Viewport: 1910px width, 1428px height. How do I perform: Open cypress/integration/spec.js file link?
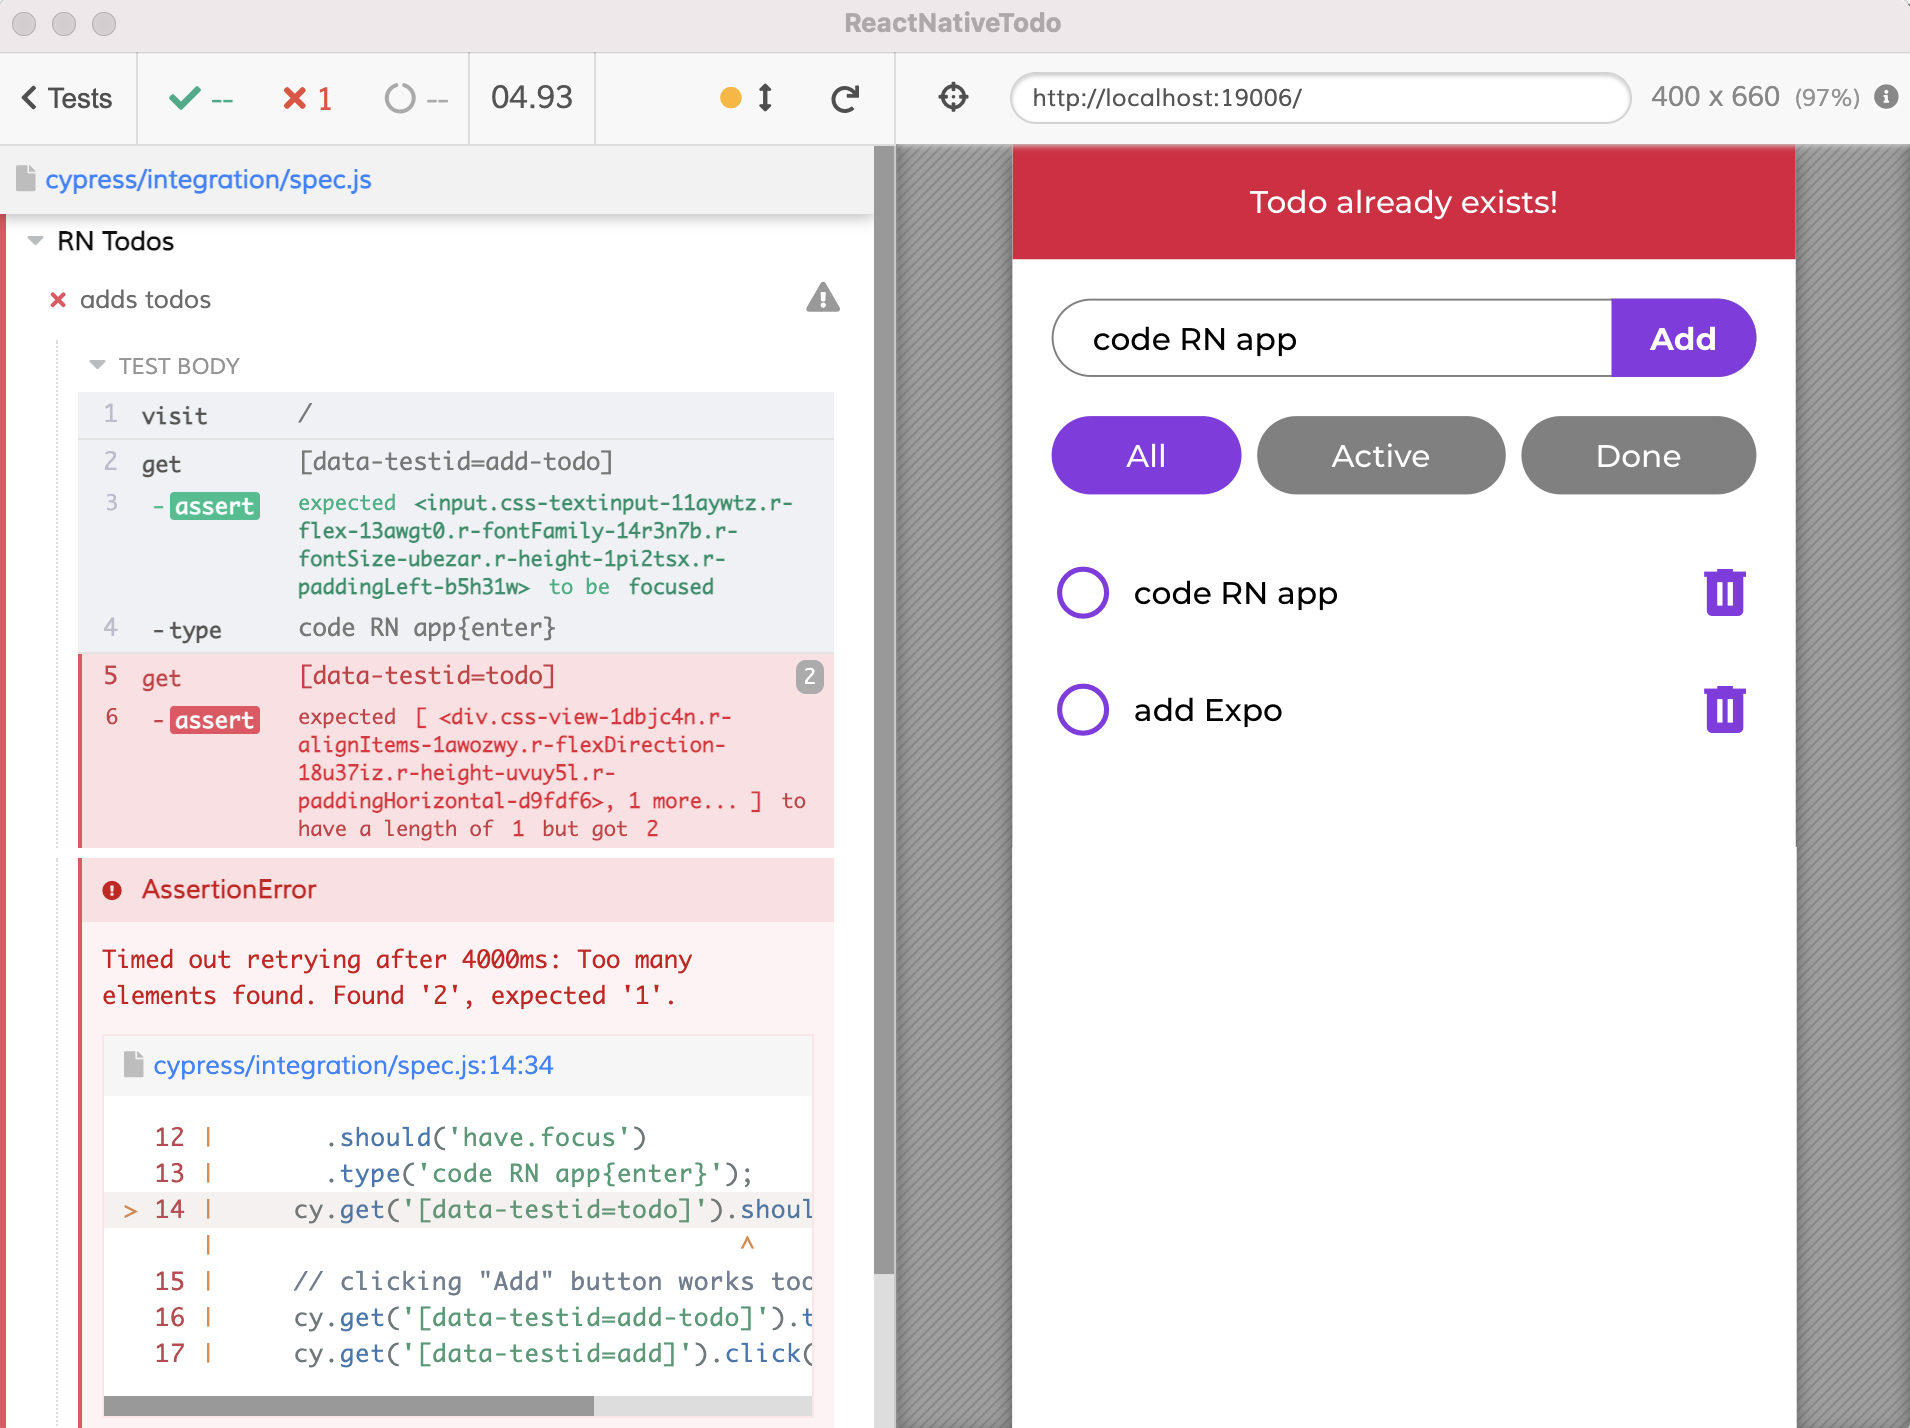click(208, 179)
